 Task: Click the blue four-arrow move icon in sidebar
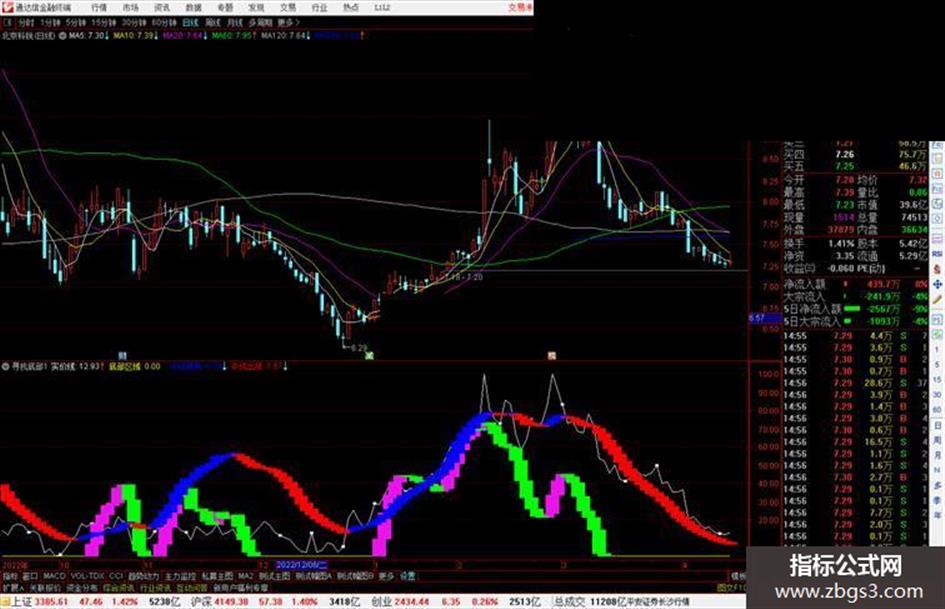click(937, 284)
